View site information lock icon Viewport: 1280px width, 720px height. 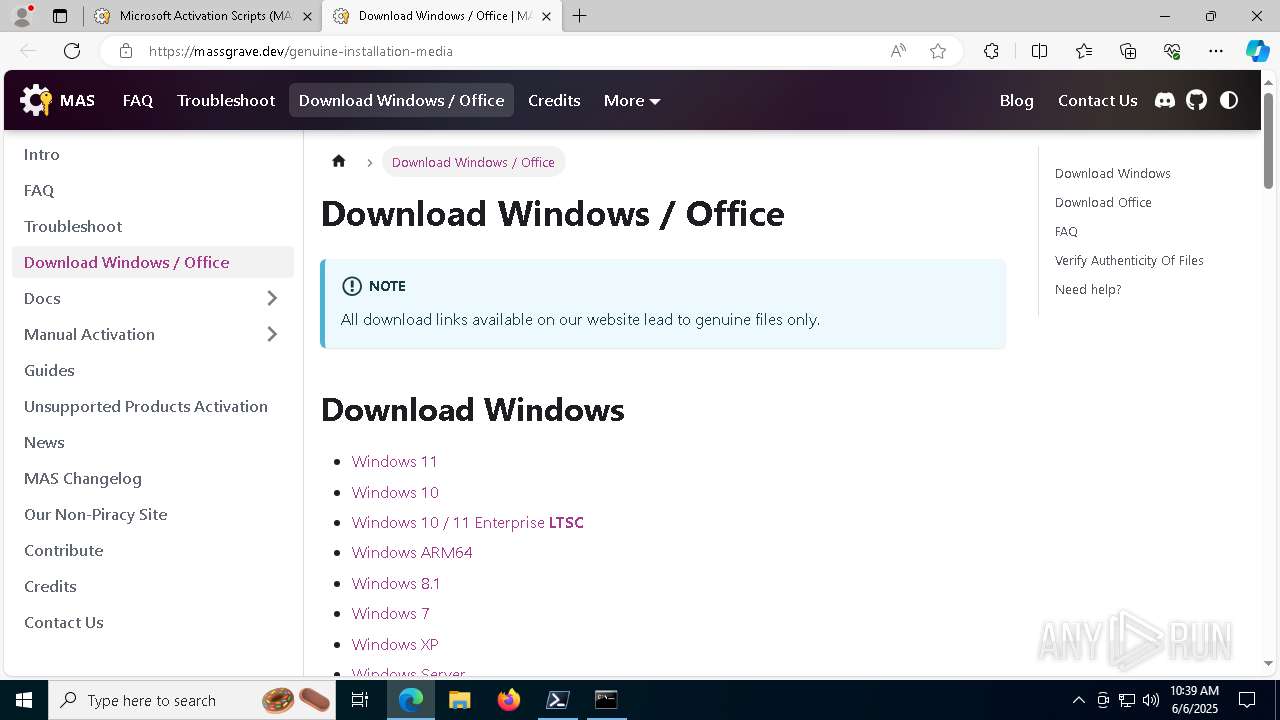click(x=126, y=51)
